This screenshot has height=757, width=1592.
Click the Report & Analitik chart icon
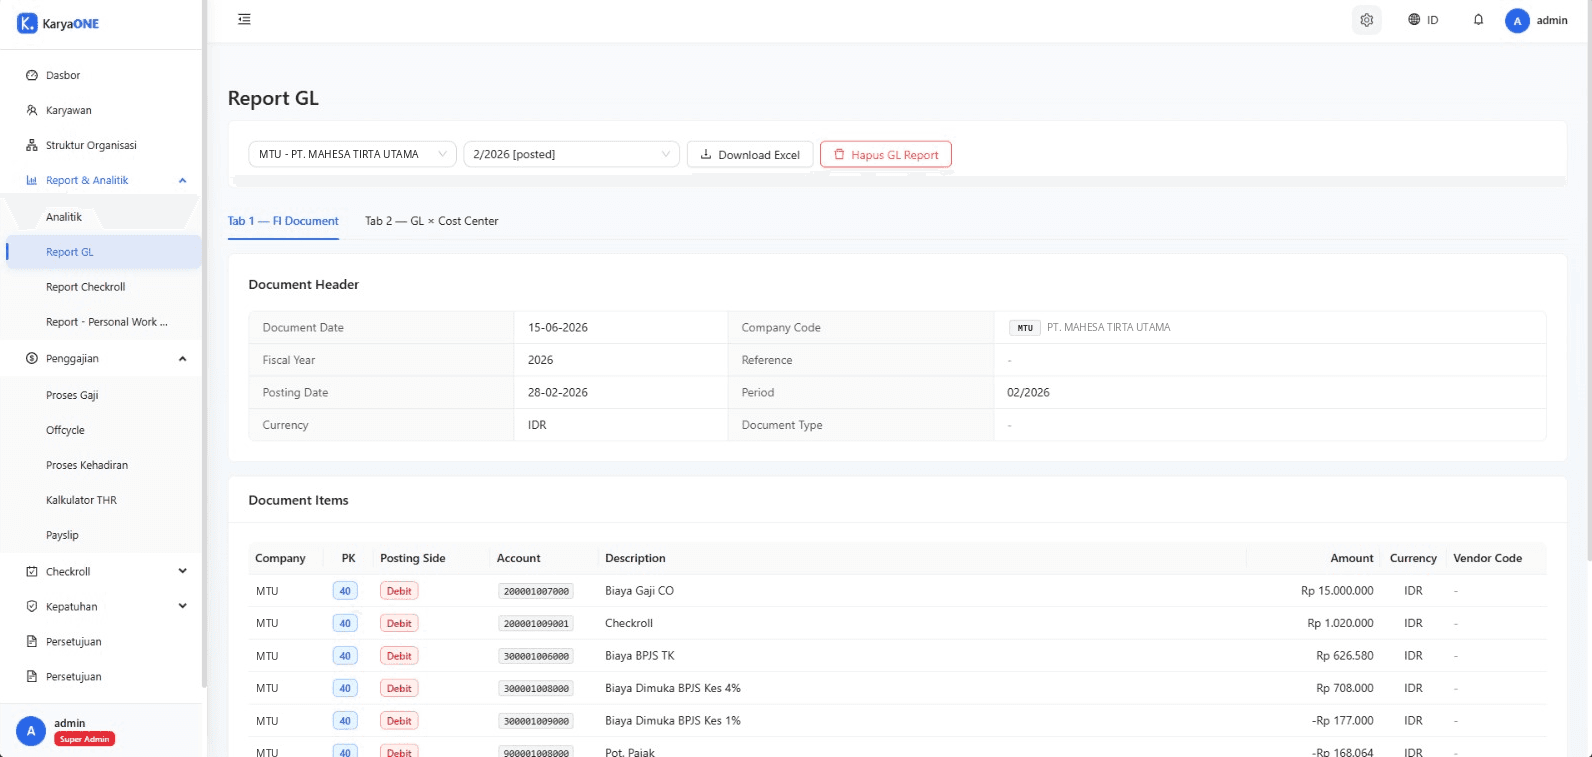click(x=32, y=180)
